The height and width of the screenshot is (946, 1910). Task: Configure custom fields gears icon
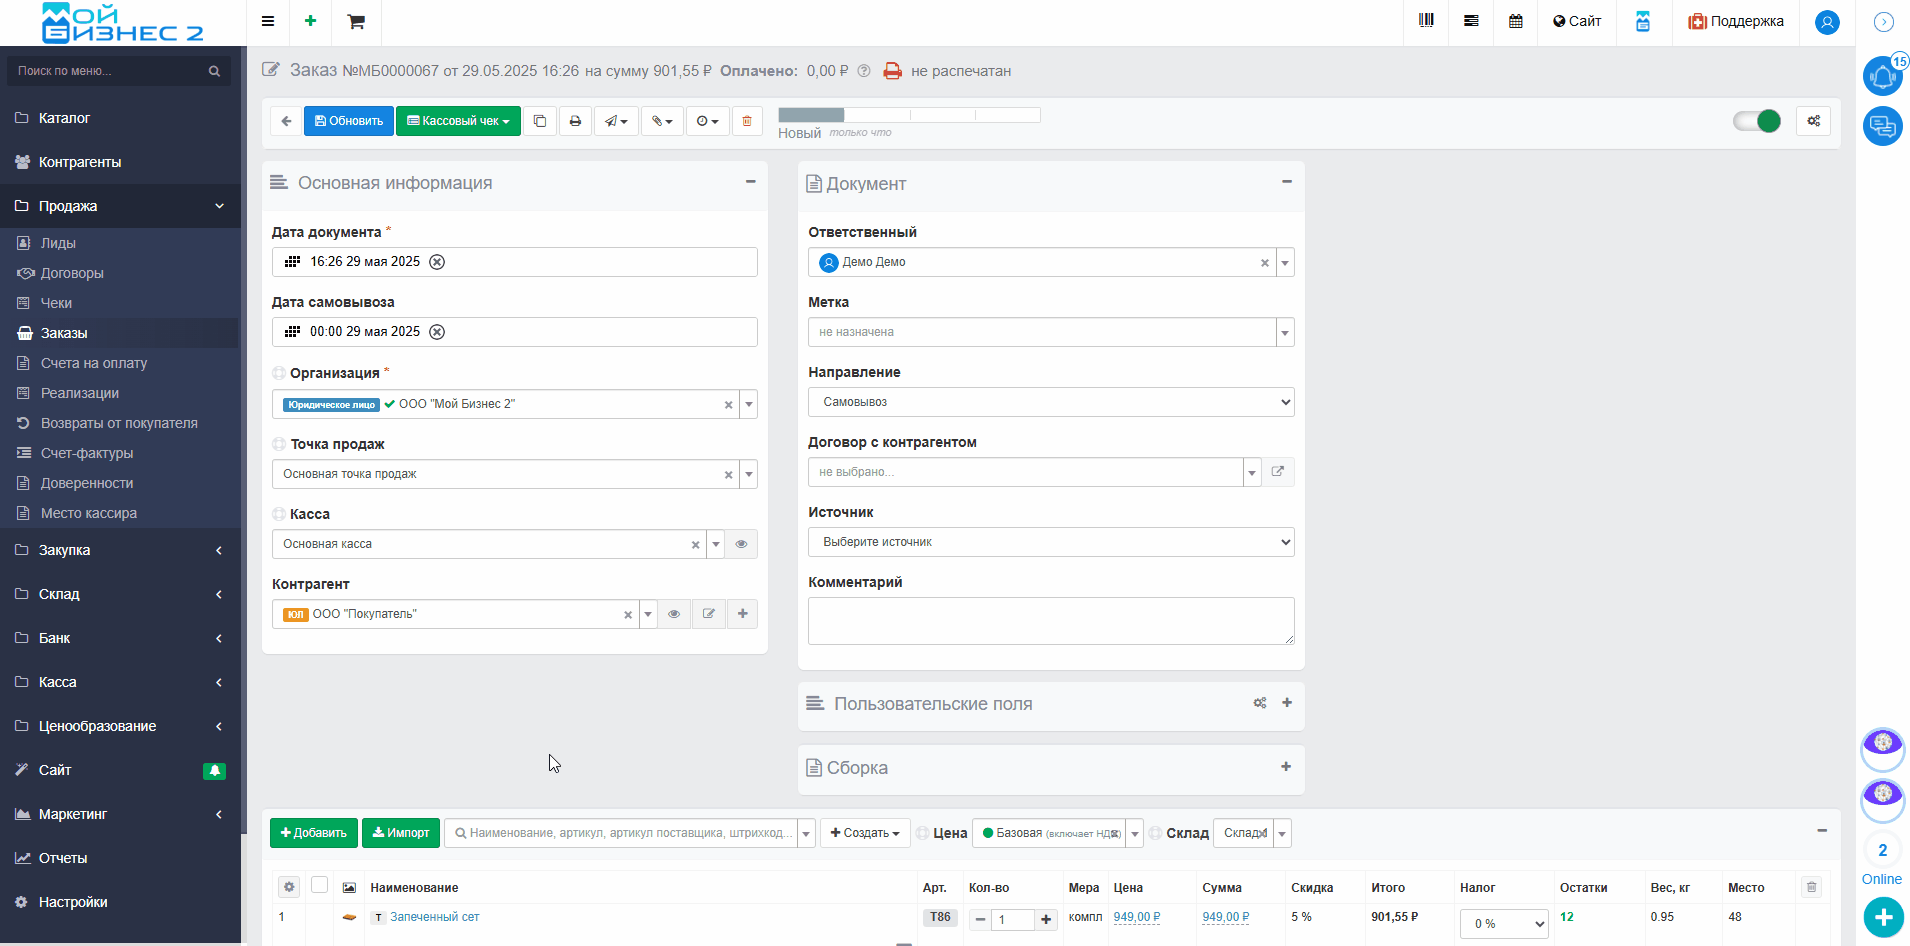tap(1260, 703)
